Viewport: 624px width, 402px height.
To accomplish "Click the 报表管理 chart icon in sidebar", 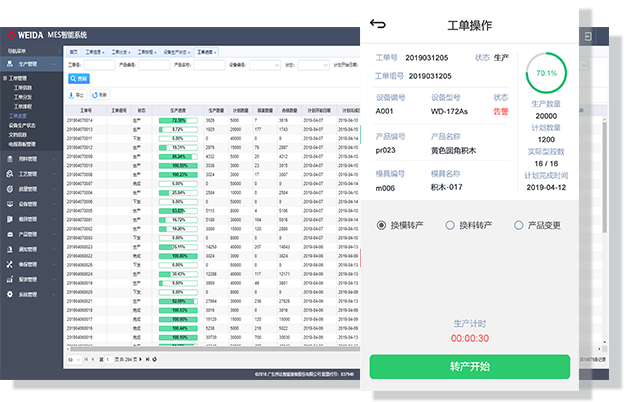I will point(10,279).
